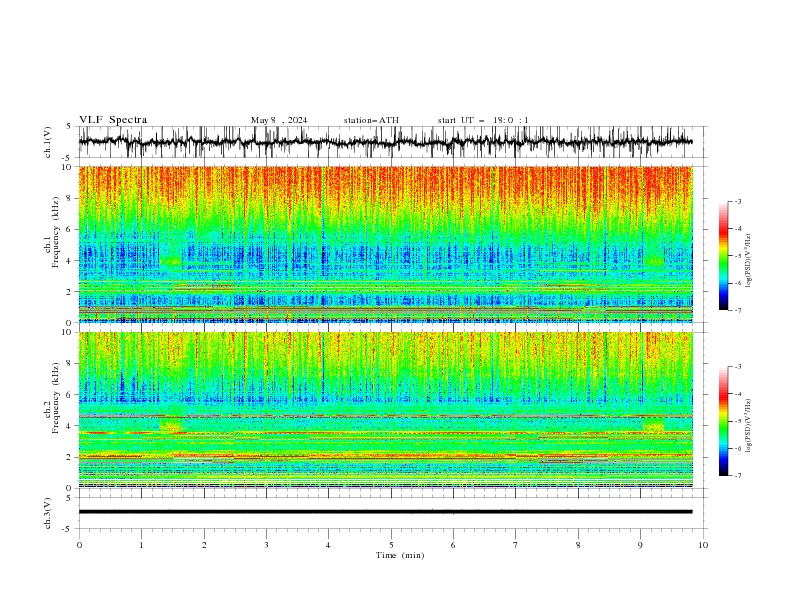The width and height of the screenshot is (792, 612).
Task: Click the log(PSD) label beside ch.1 colorbar
Action: [x=748, y=261]
